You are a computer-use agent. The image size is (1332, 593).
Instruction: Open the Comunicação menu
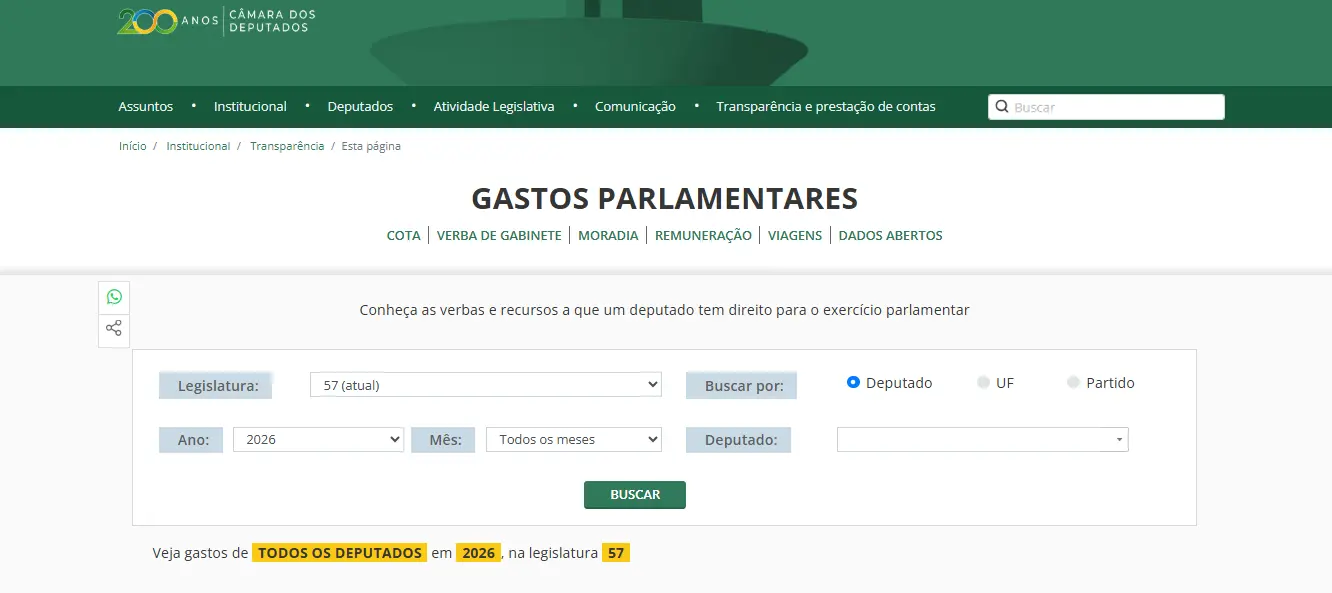[x=635, y=107]
